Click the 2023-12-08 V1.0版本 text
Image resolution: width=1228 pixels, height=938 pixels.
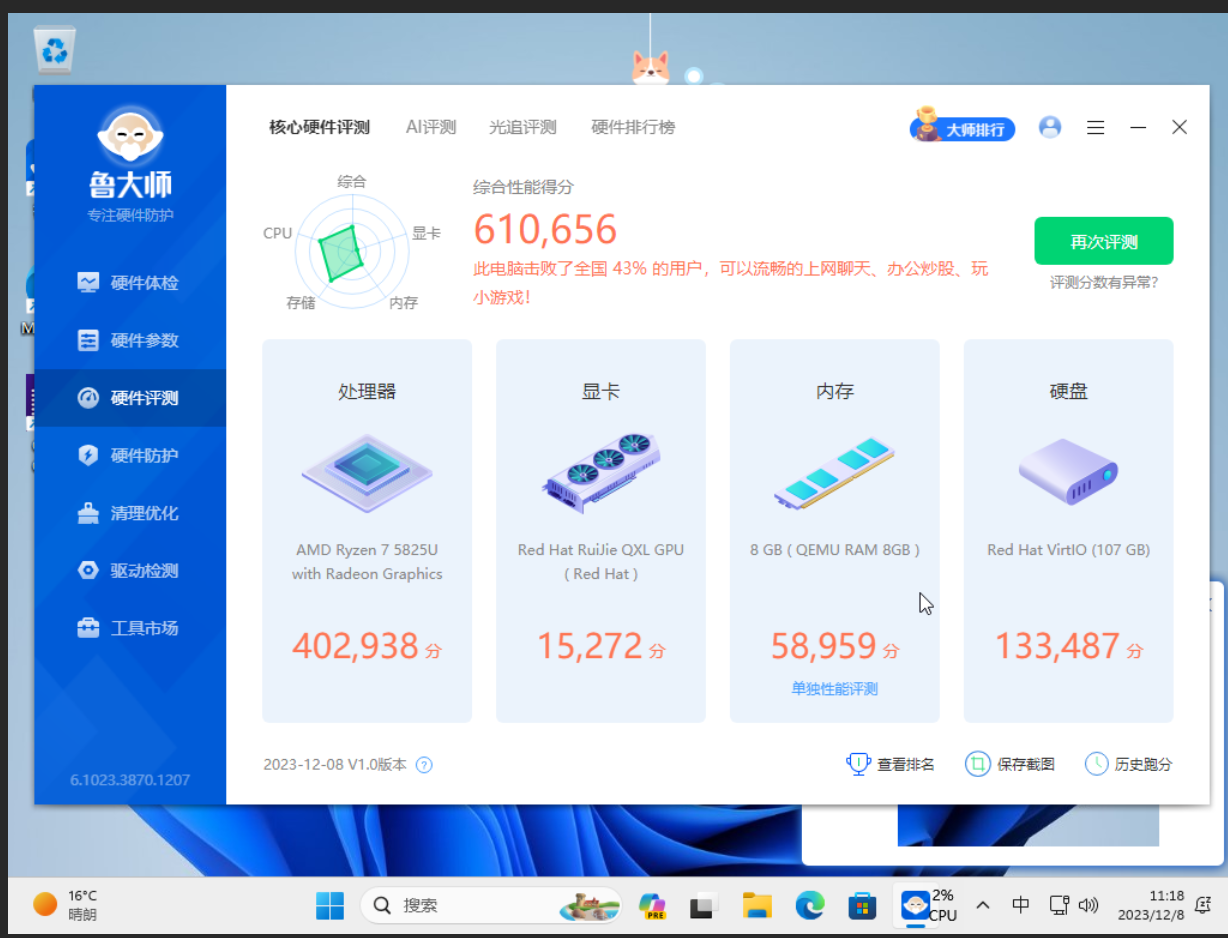pyautogui.click(x=335, y=765)
